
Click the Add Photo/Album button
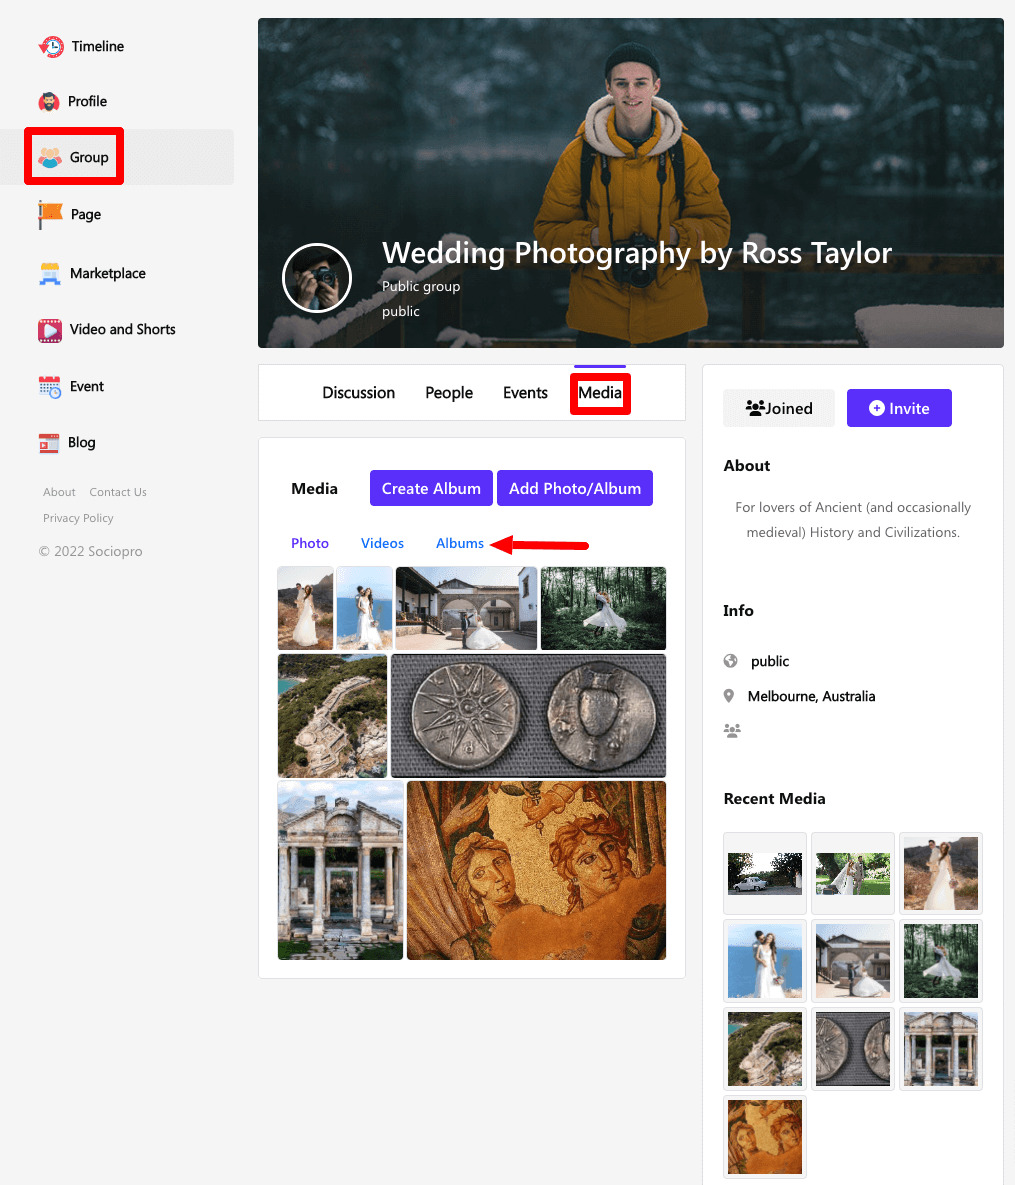click(575, 488)
